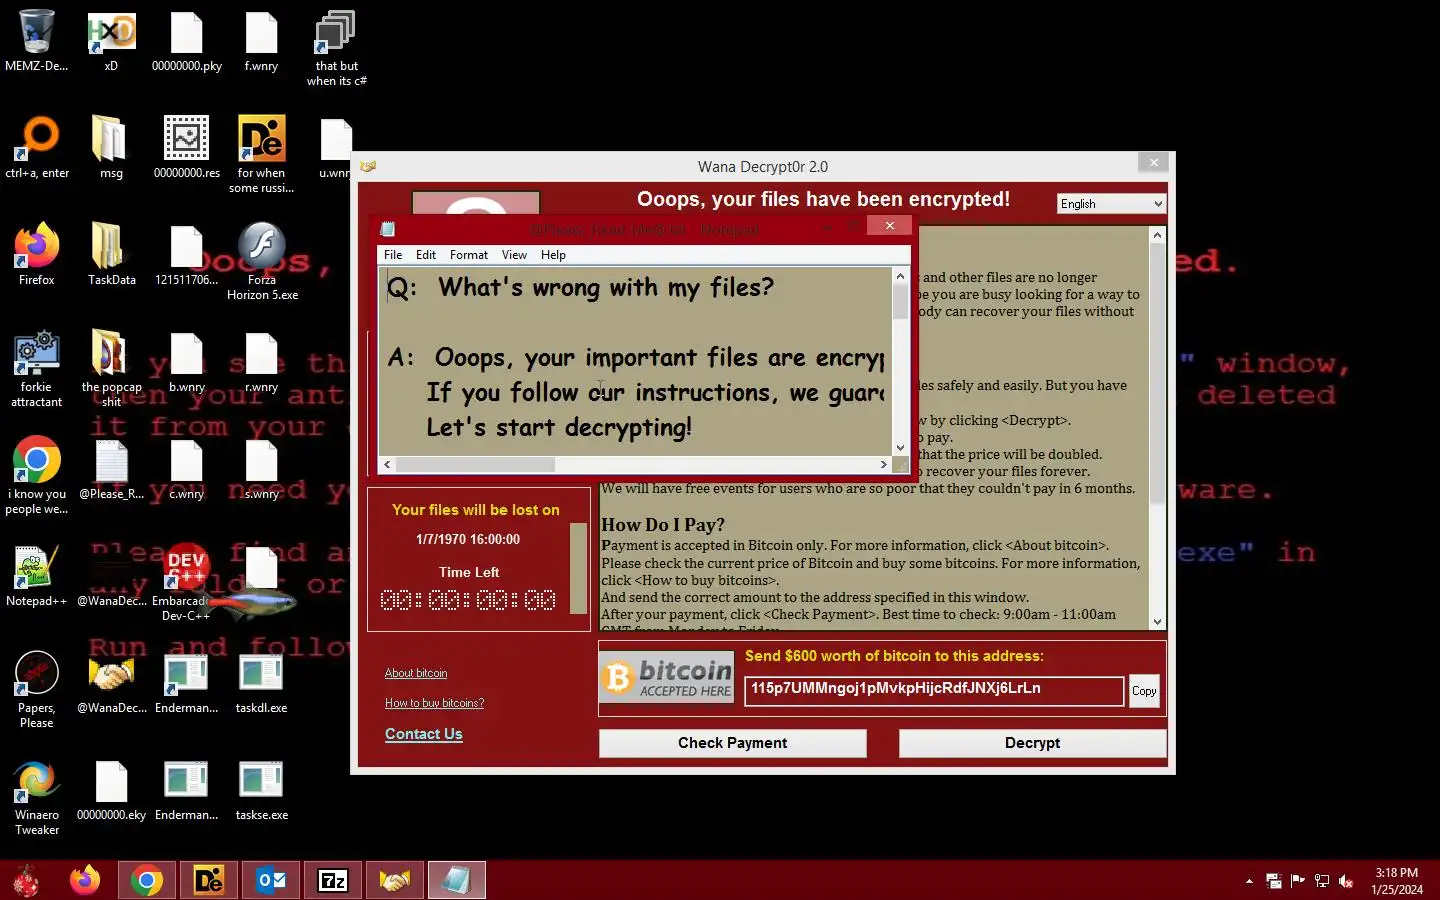The image size is (1440, 900).
Task: Open the taskbar clock showing 3:18 PM
Action: [1397, 881]
